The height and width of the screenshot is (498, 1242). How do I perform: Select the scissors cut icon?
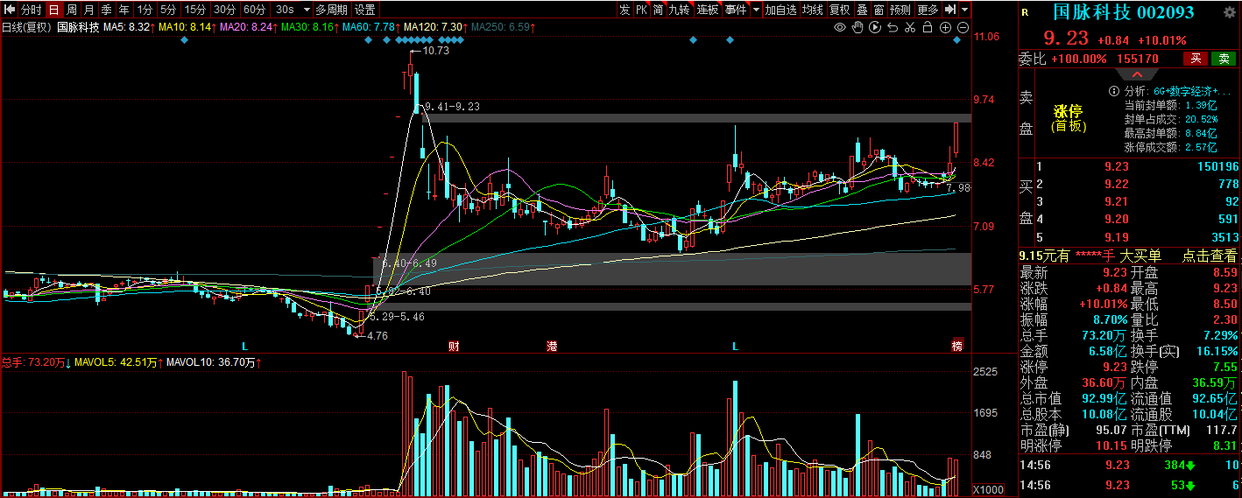coord(910,27)
